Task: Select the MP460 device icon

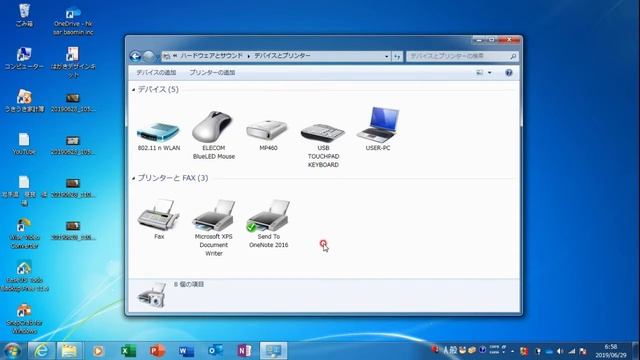Action: (268, 130)
